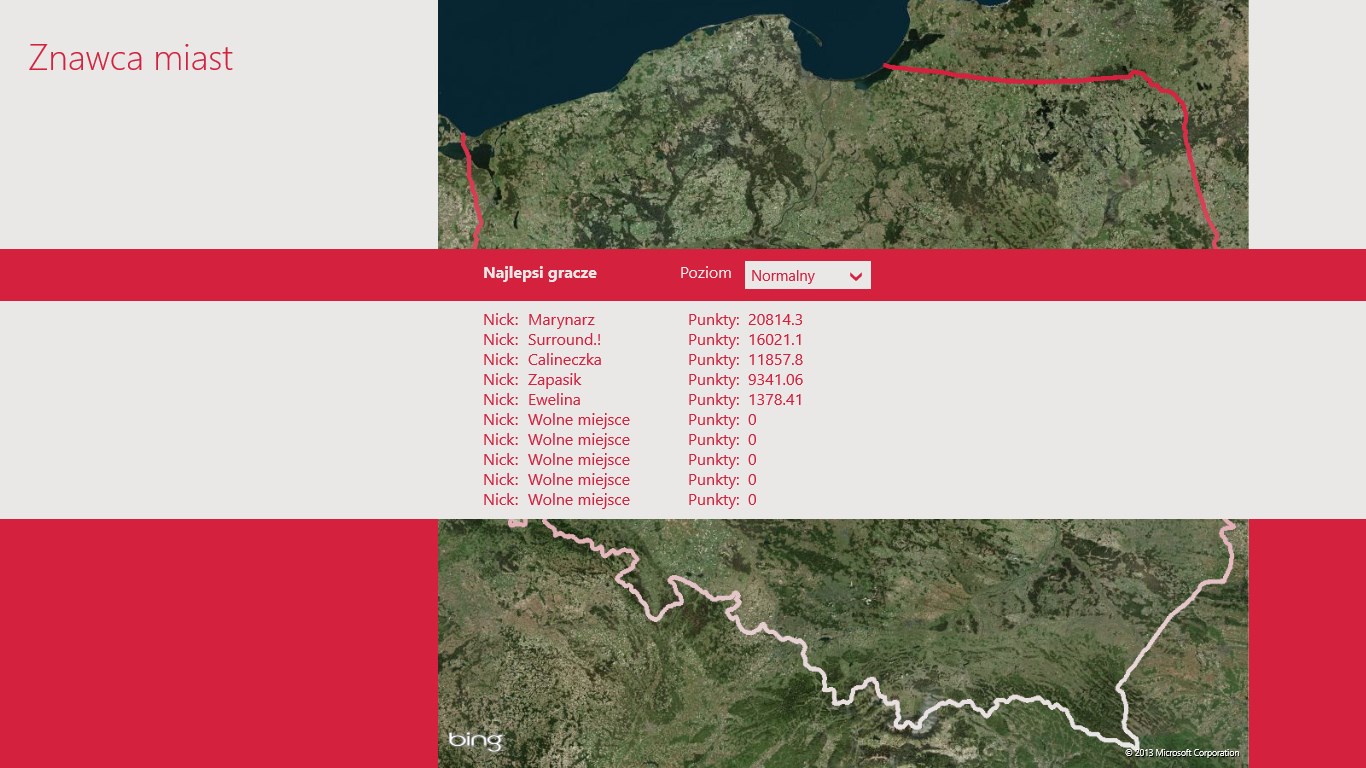Click the Znawca miast title

coord(131,58)
